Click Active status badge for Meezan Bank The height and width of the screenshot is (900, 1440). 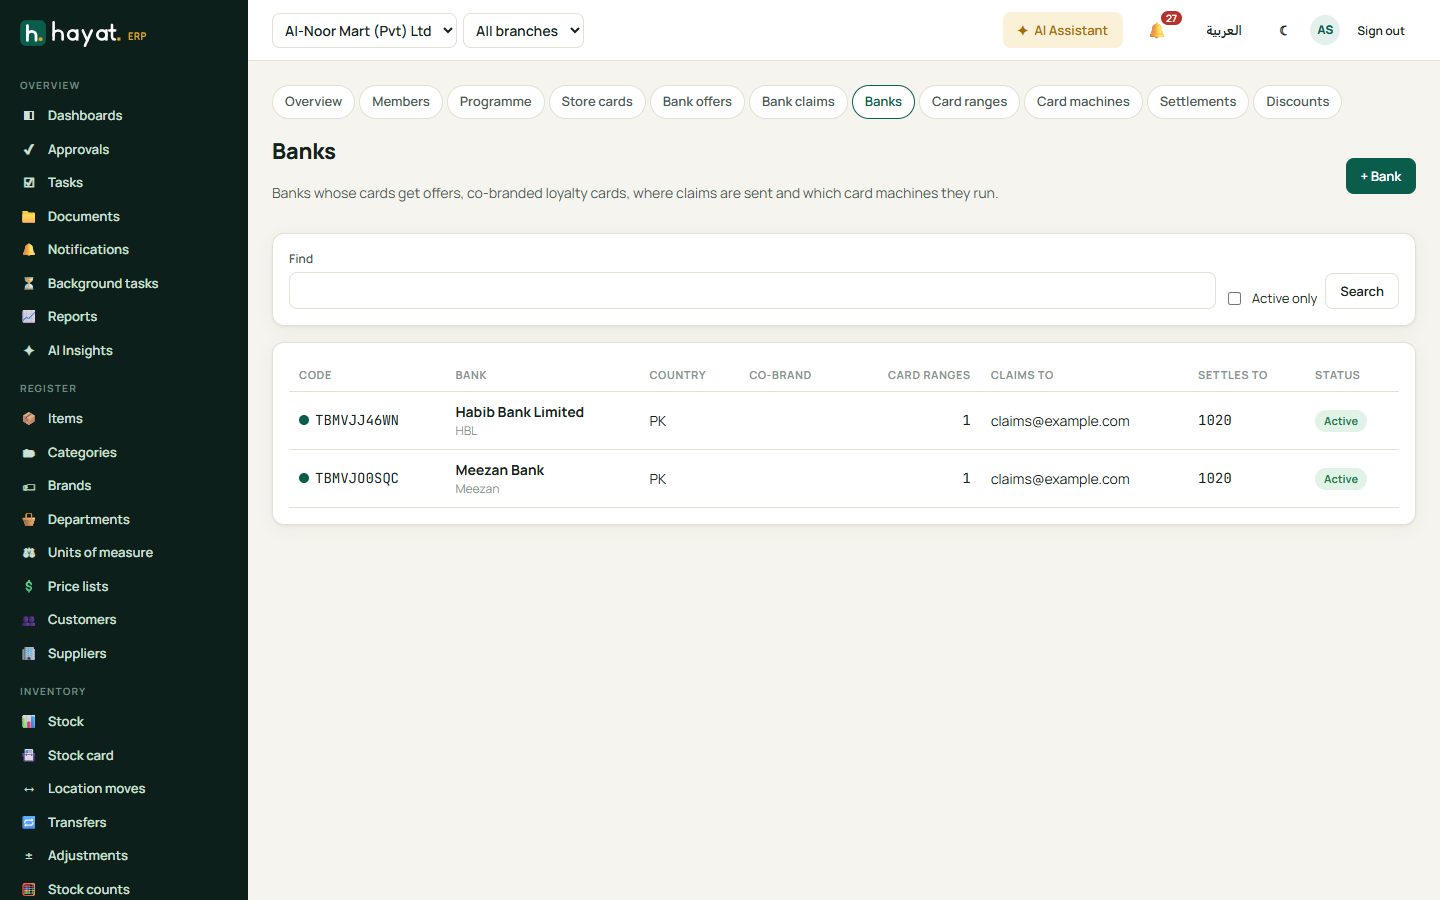pyautogui.click(x=1340, y=479)
